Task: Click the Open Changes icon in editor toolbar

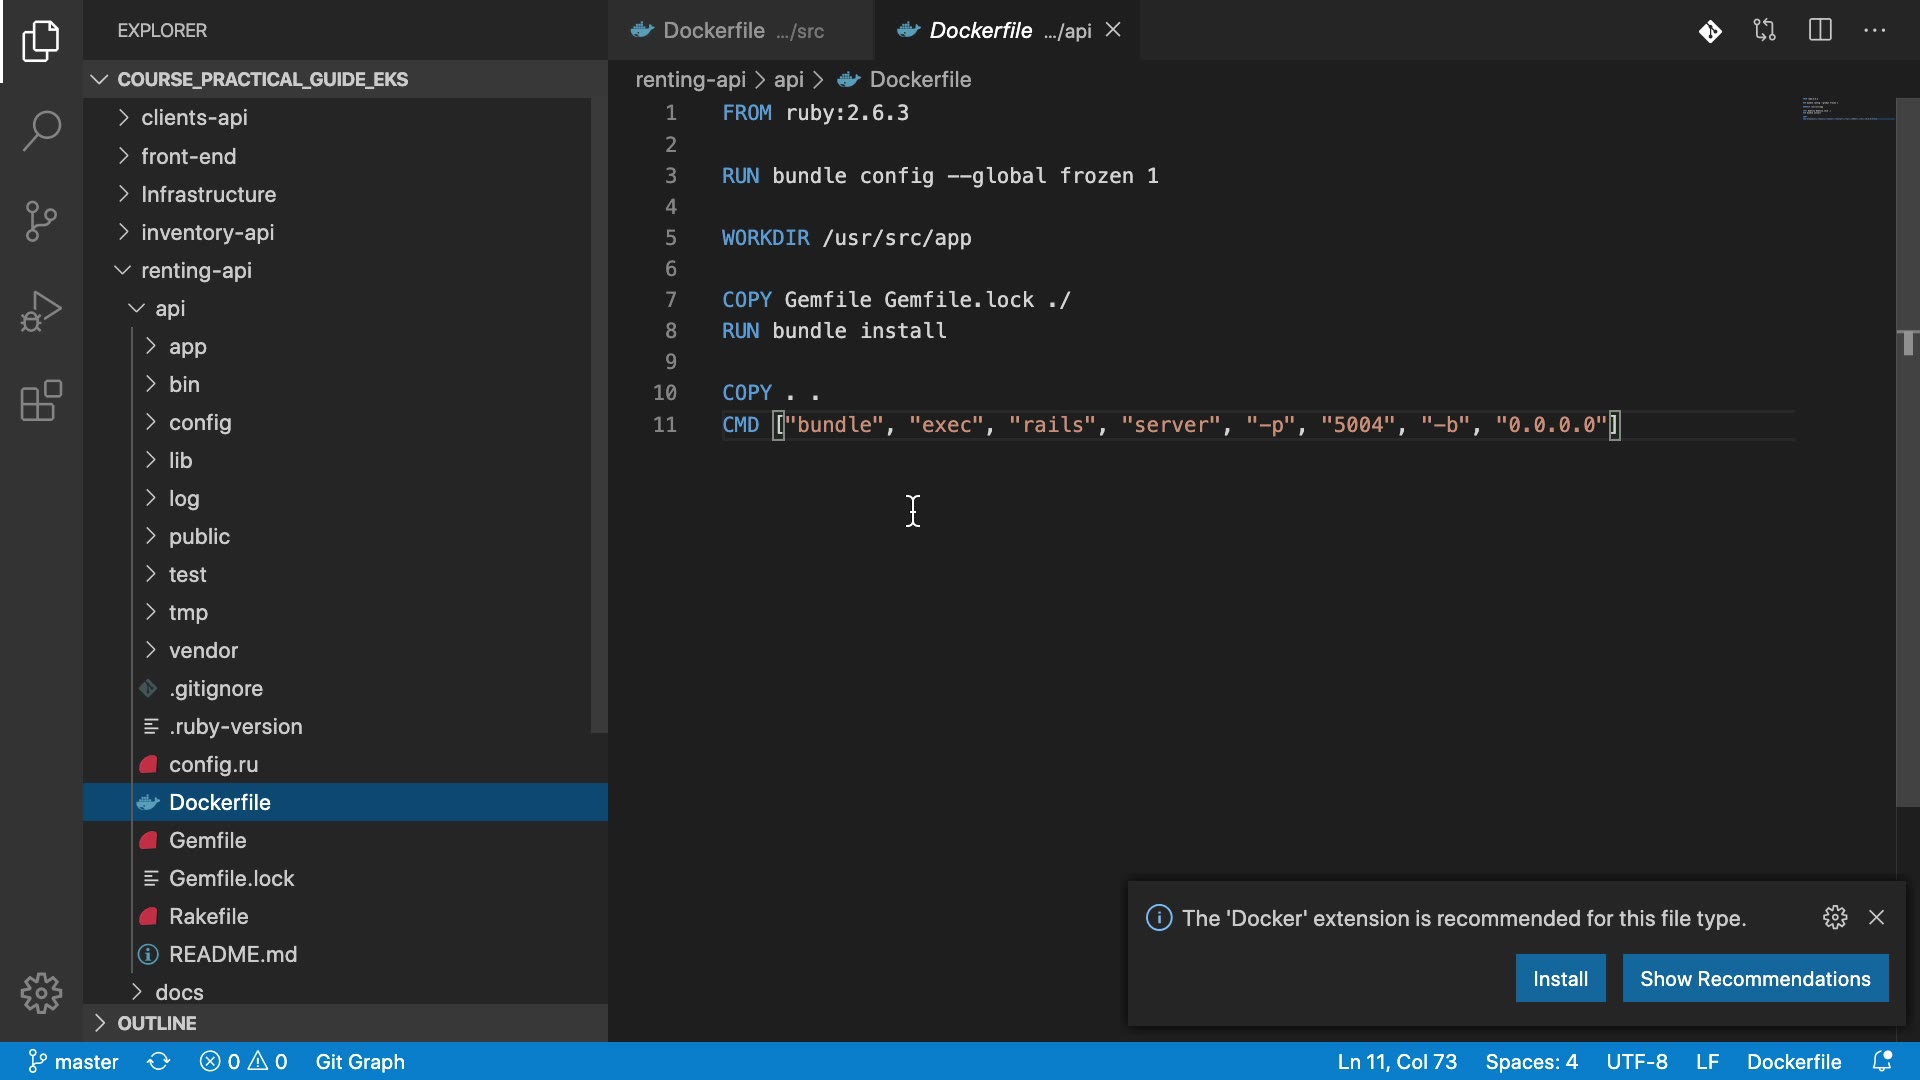Action: click(1765, 30)
